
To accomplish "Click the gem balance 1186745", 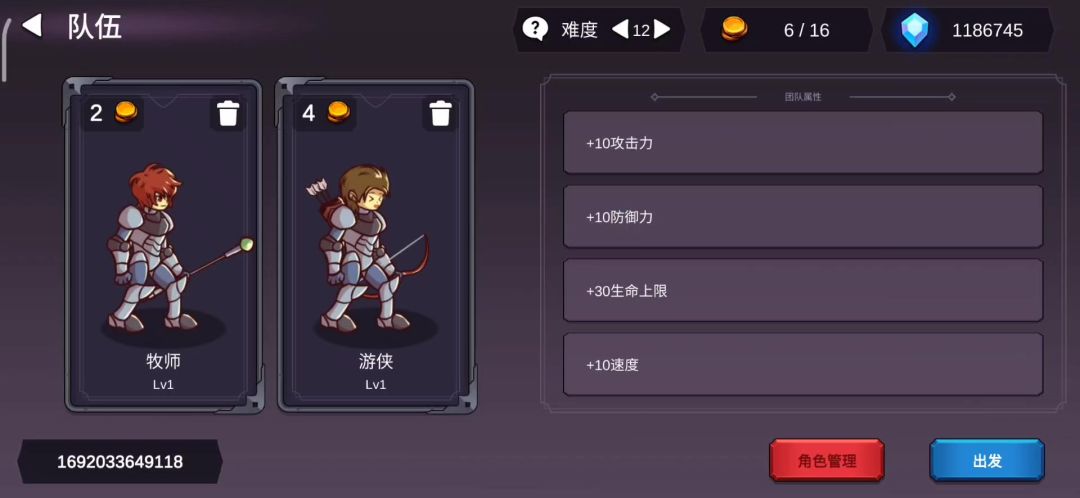I will click(987, 30).
